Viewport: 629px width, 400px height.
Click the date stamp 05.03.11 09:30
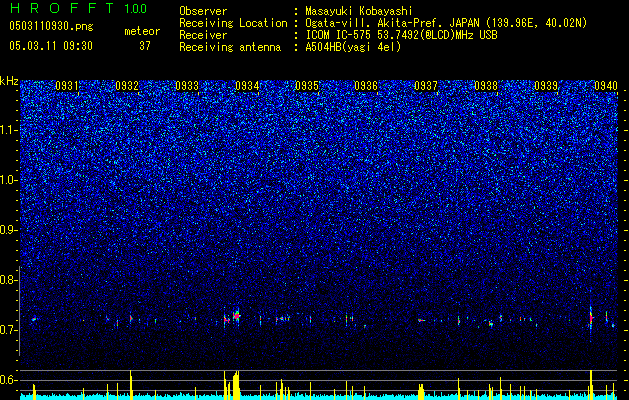point(51,46)
